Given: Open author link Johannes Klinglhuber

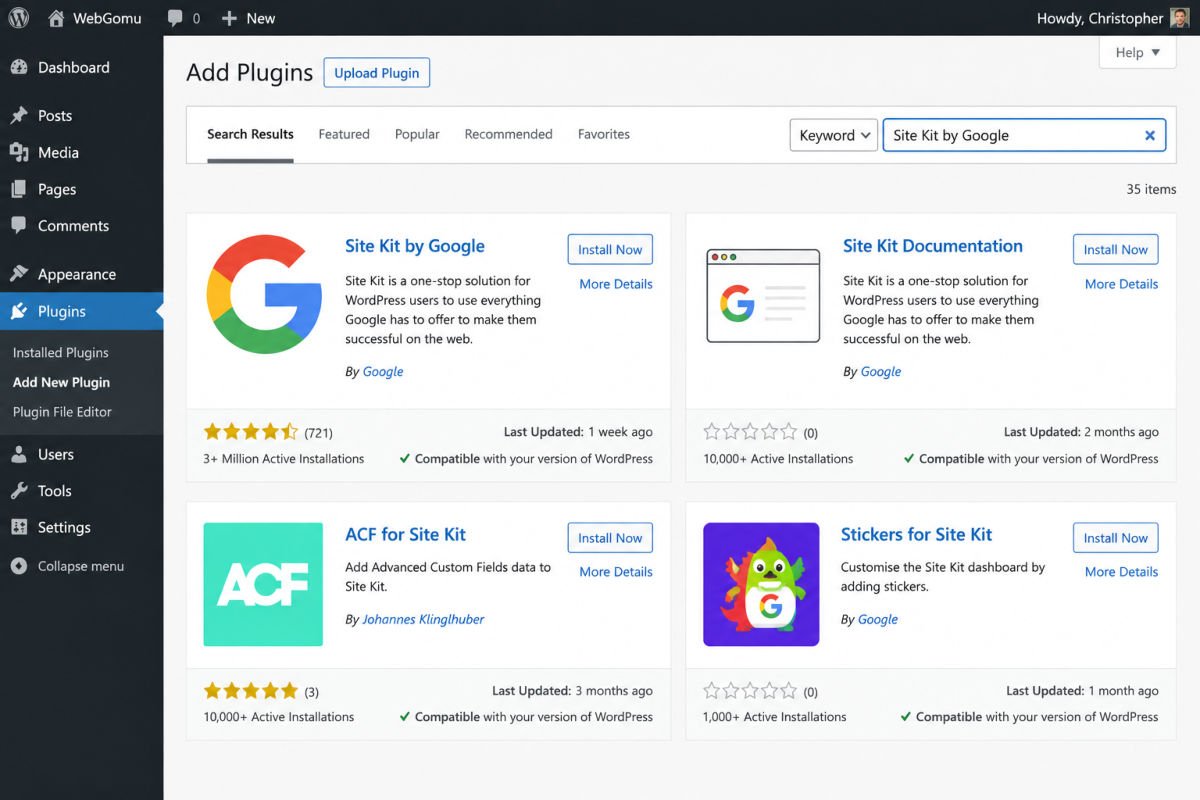Looking at the screenshot, I should tap(423, 619).
